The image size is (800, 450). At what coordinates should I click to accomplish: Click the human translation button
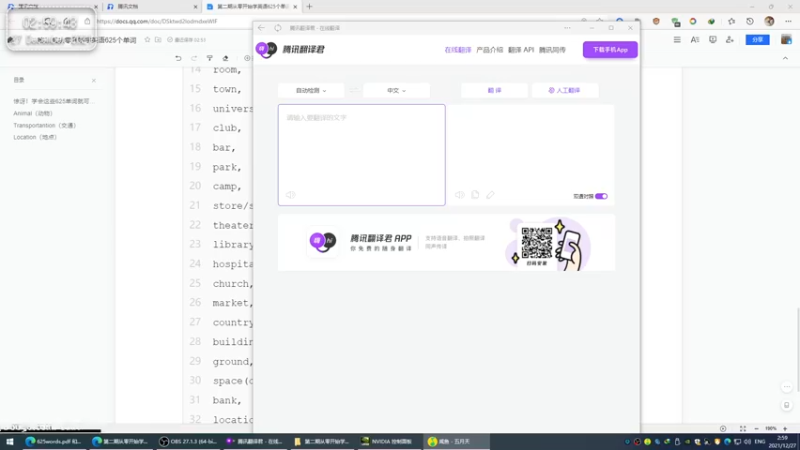tap(565, 90)
